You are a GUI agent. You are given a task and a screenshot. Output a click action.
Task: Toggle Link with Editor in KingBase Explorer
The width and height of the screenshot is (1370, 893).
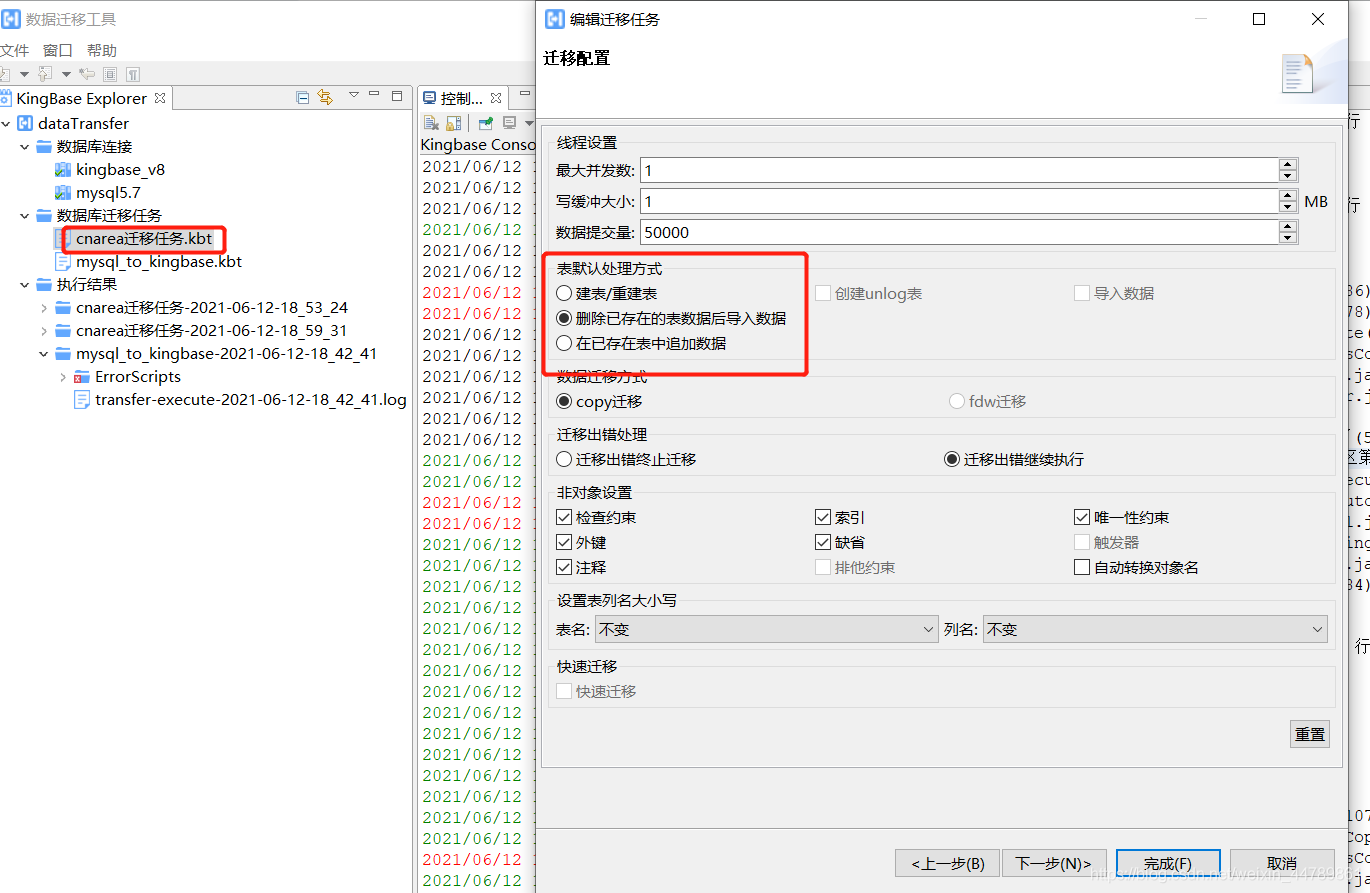[325, 97]
